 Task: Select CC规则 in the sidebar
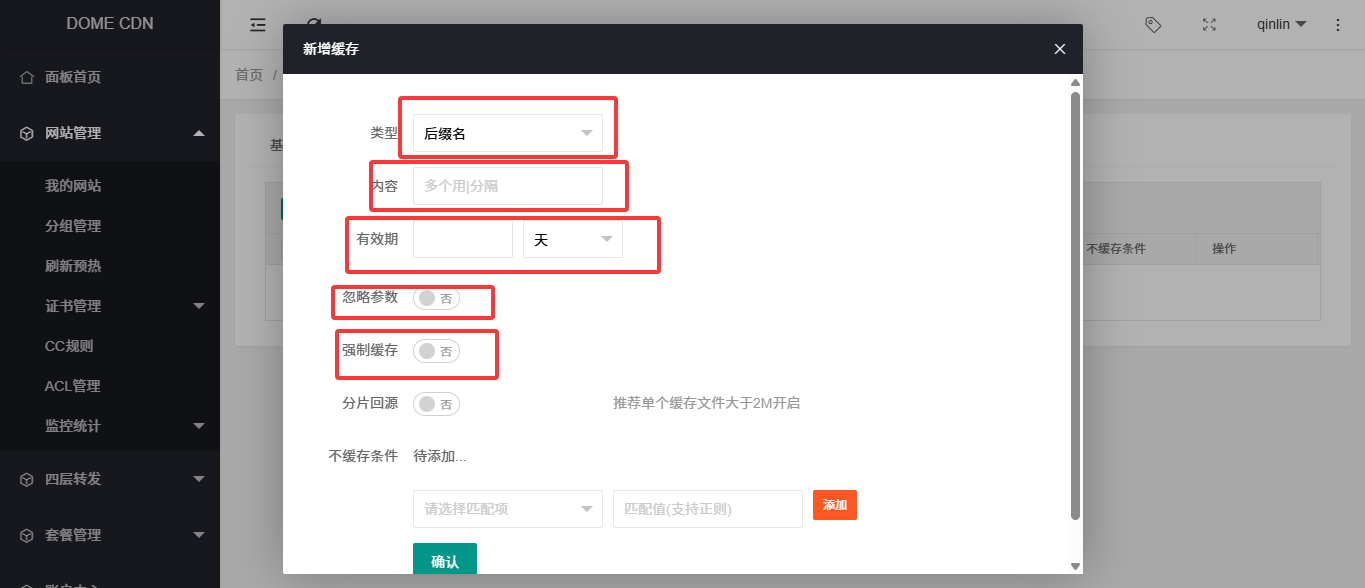point(69,346)
